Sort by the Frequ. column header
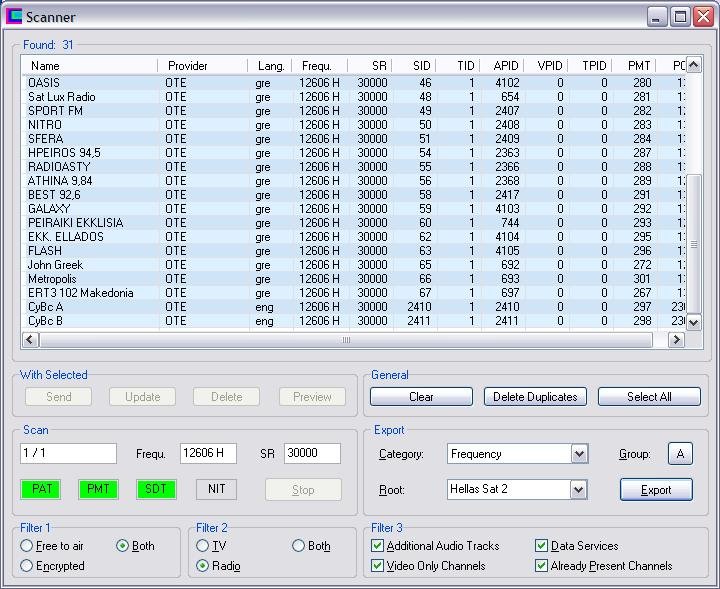 coord(320,66)
